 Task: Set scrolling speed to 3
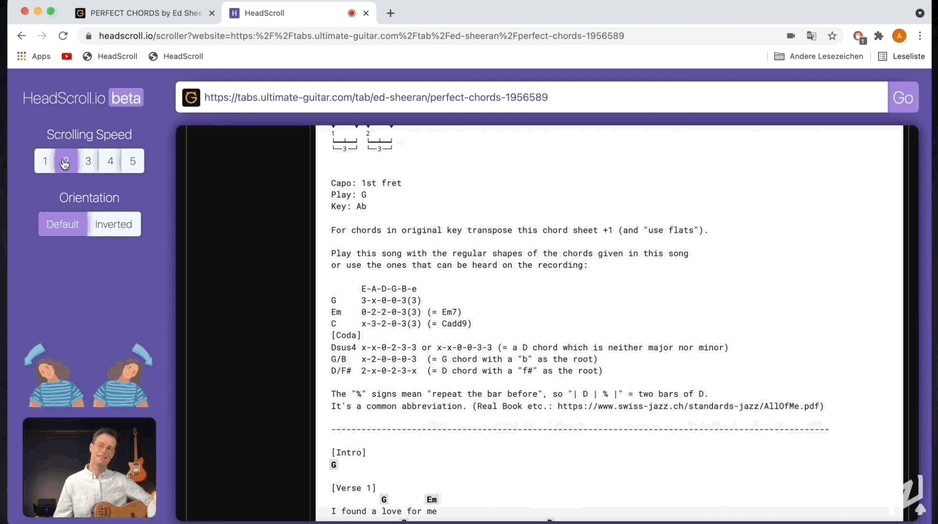click(88, 161)
